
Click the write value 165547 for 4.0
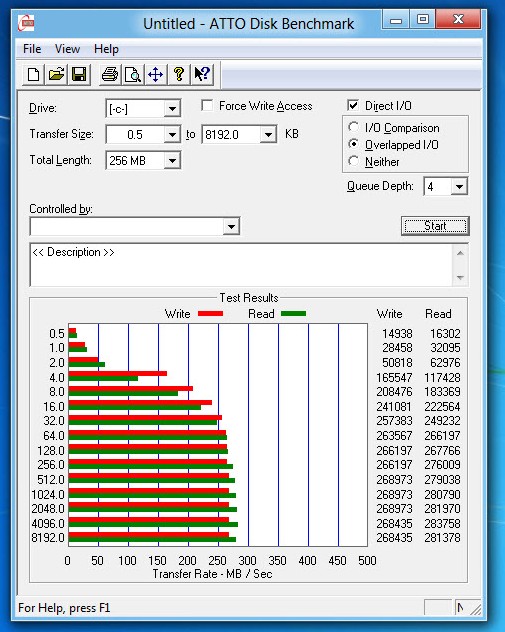pos(394,378)
